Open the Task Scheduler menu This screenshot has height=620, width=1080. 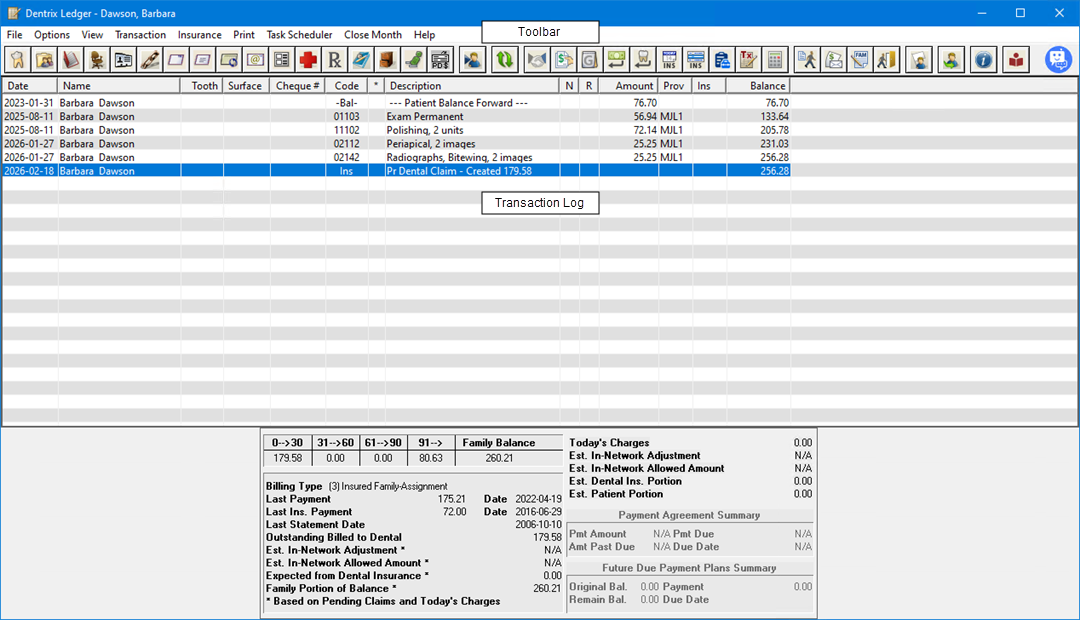(x=299, y=35)
